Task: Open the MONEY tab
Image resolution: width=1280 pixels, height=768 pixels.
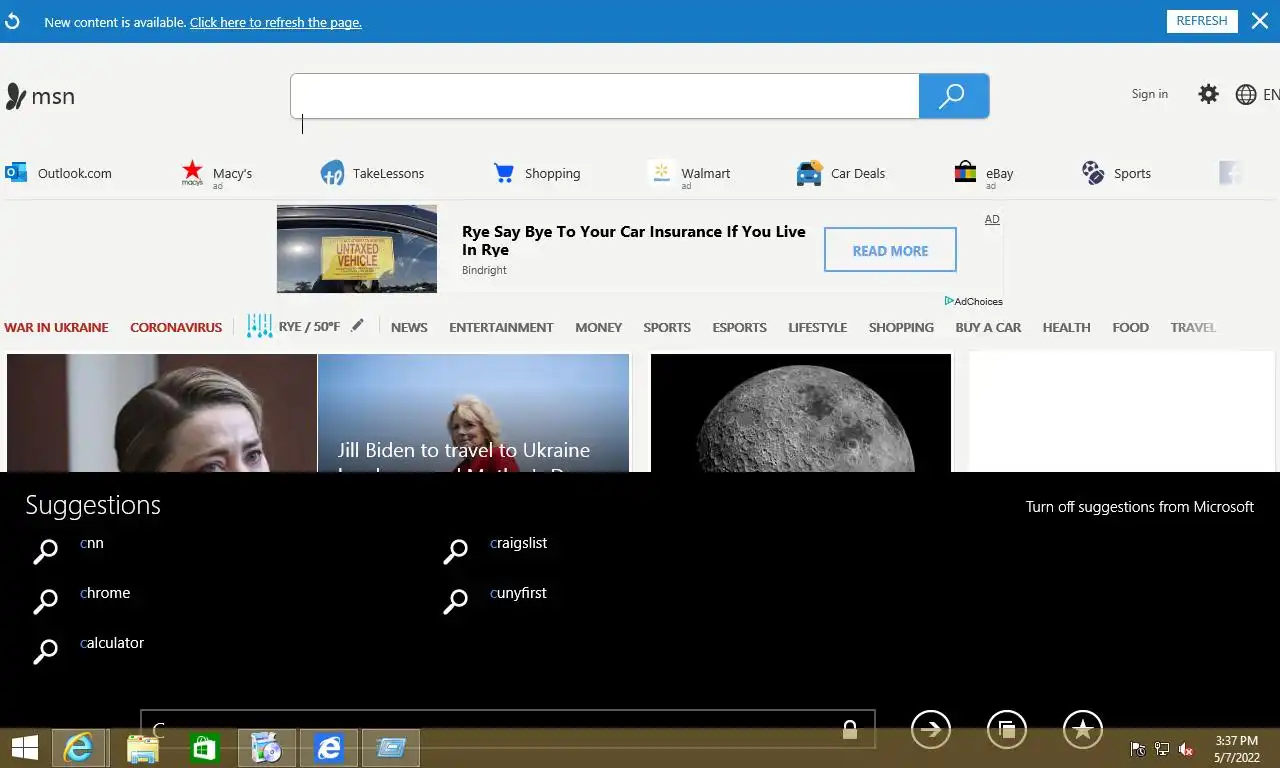Action: [598, 327]
